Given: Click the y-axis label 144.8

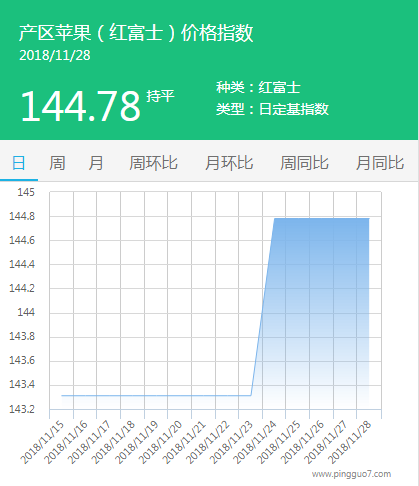Looking at the screenshot, I should [x=22, y=216].
